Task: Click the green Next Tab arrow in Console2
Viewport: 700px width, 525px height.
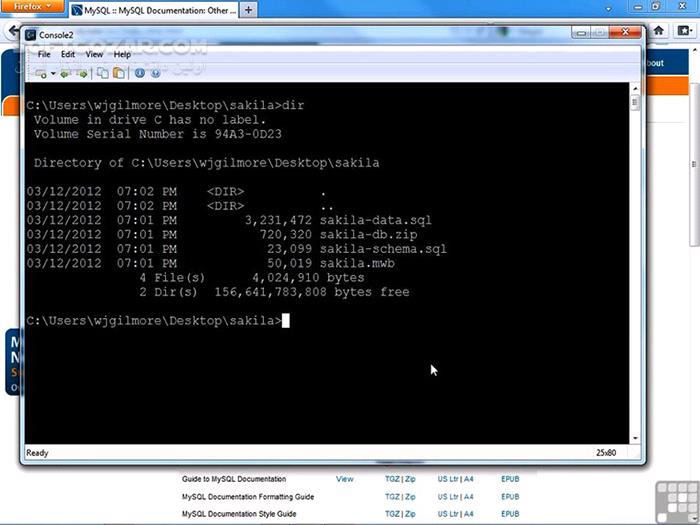Action: [82, 73]
